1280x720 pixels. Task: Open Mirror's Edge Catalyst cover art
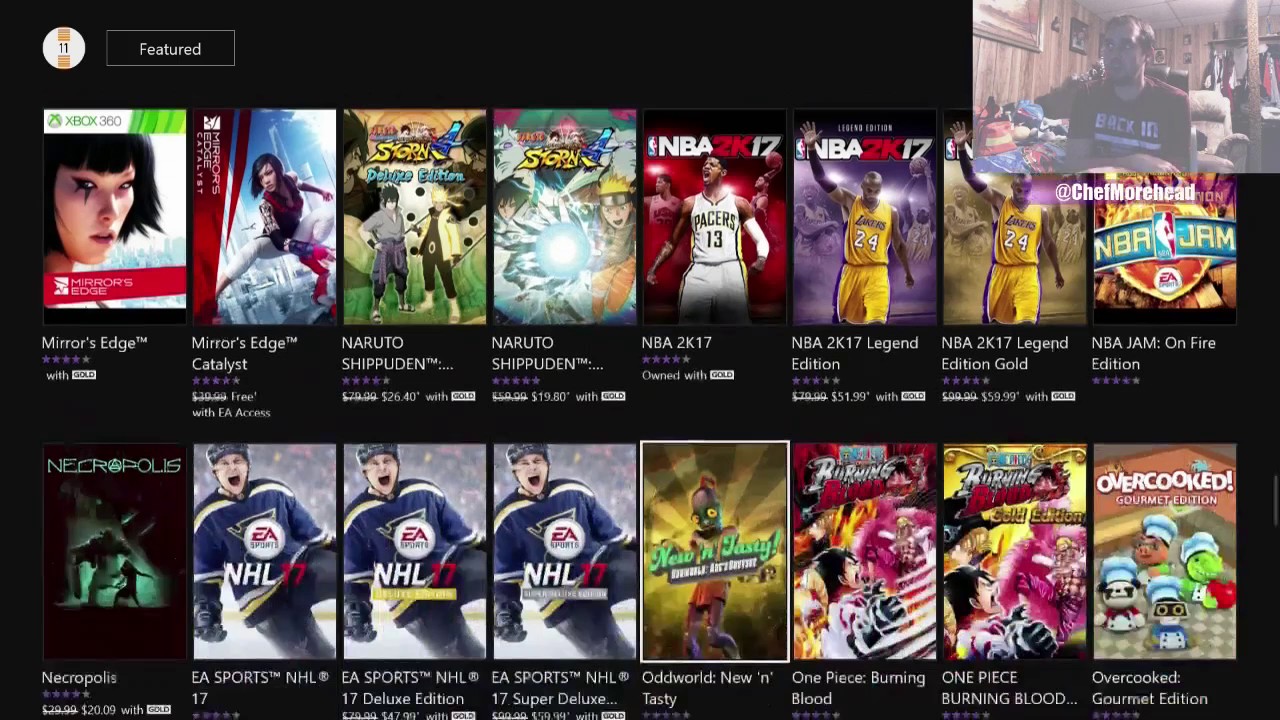click(x=265, y=217)
